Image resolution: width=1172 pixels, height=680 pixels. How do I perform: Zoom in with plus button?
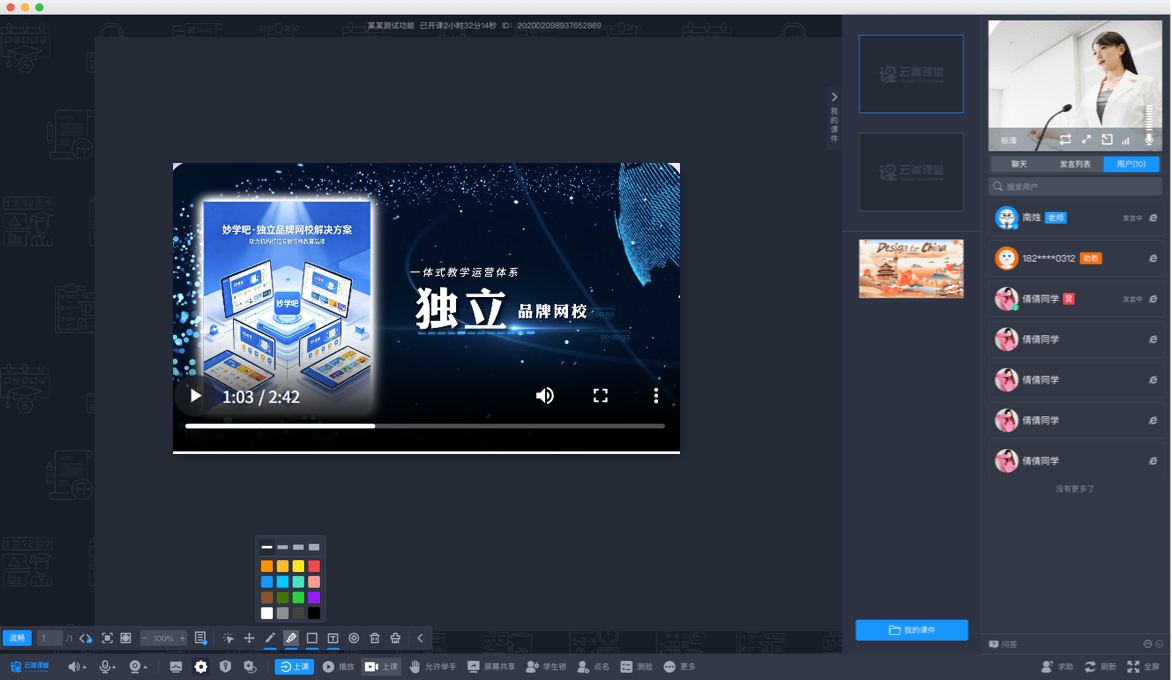182,638
